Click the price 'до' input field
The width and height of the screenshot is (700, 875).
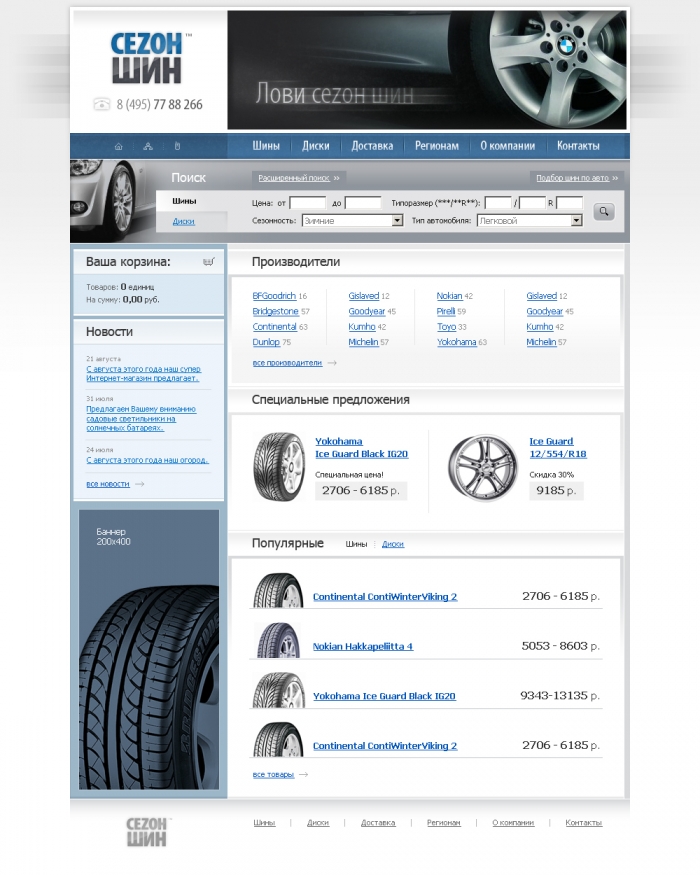pyautogui.click(x=363, y=203)
